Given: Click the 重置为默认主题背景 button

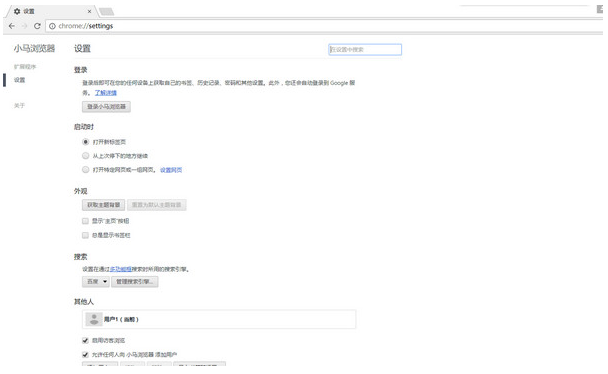Looking at the screenshot, I should [x=157, y=205].
